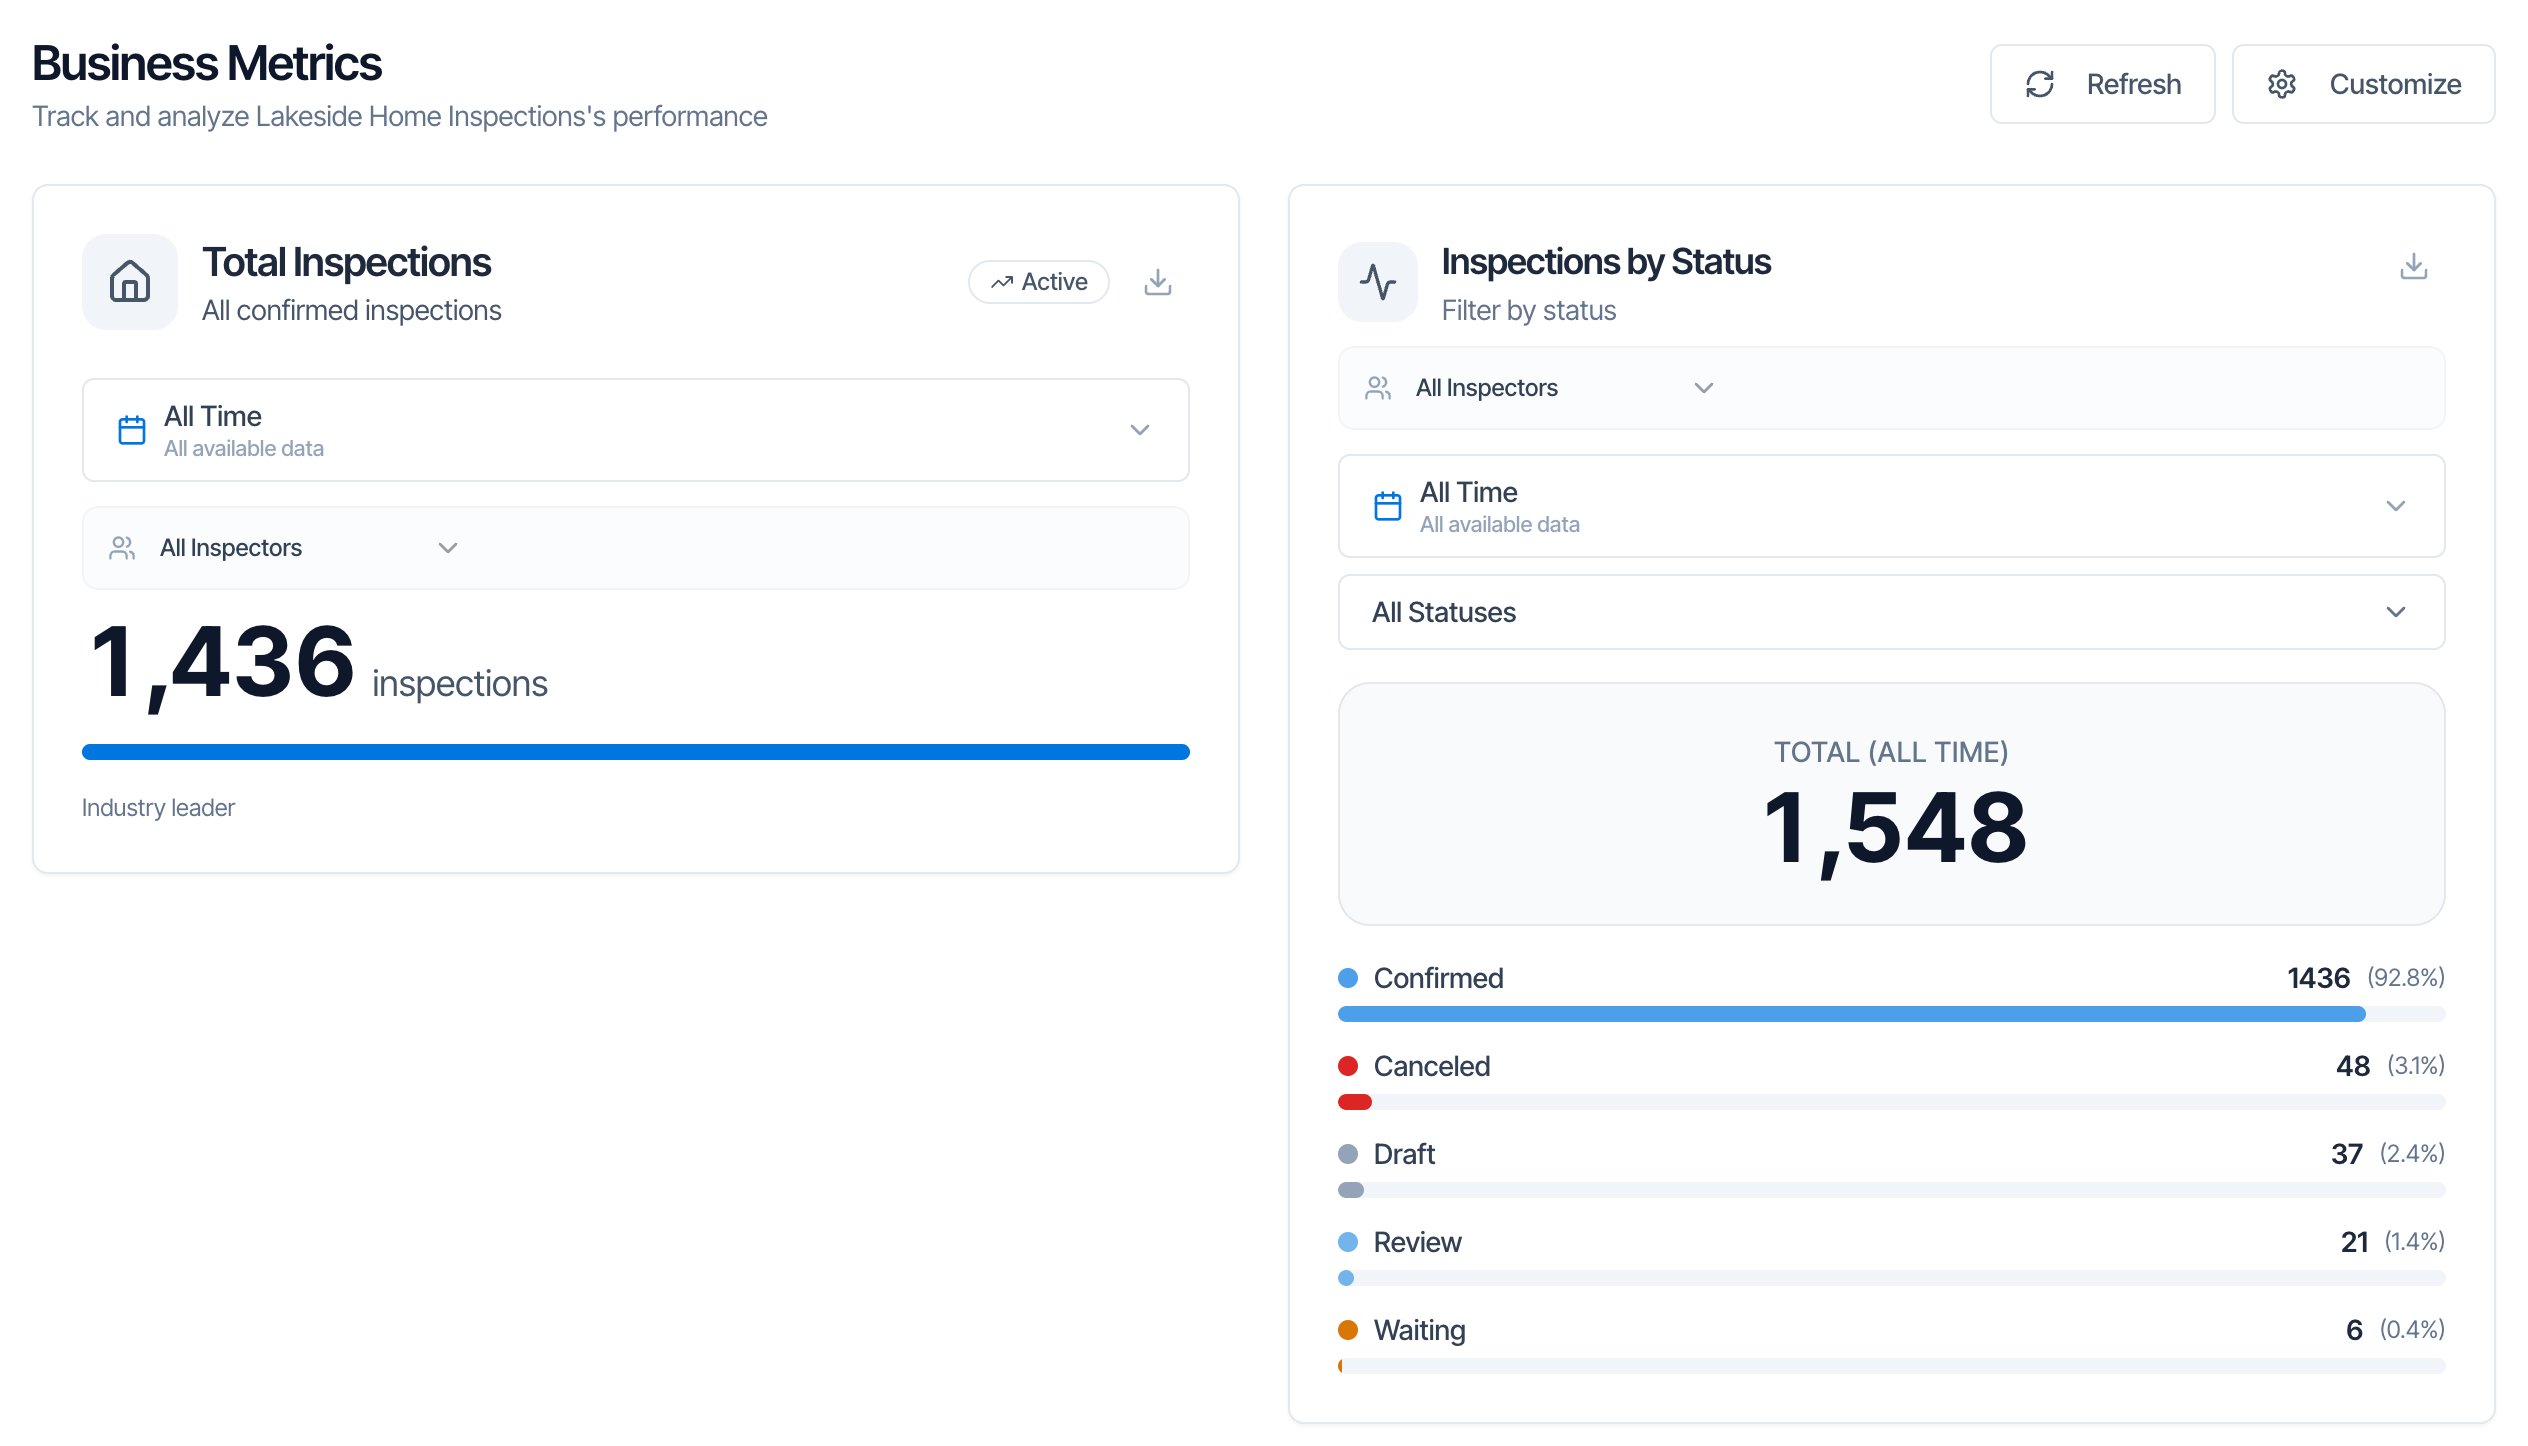
Task: Open All Time dropdown in Inspections by Status
Action: [x=1892, y=506]
